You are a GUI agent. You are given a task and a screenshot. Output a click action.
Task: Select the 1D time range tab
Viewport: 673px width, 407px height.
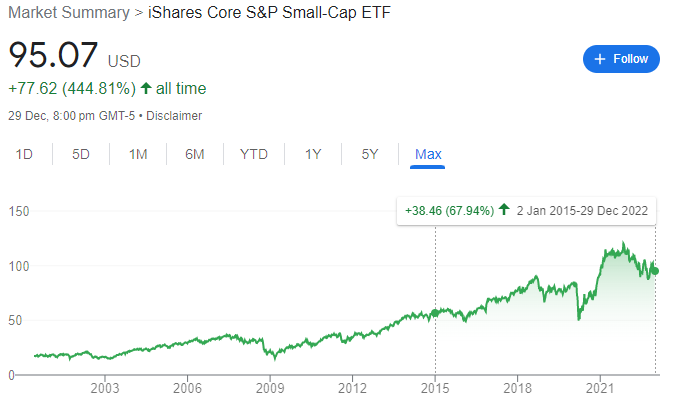(x=25, y=154)
